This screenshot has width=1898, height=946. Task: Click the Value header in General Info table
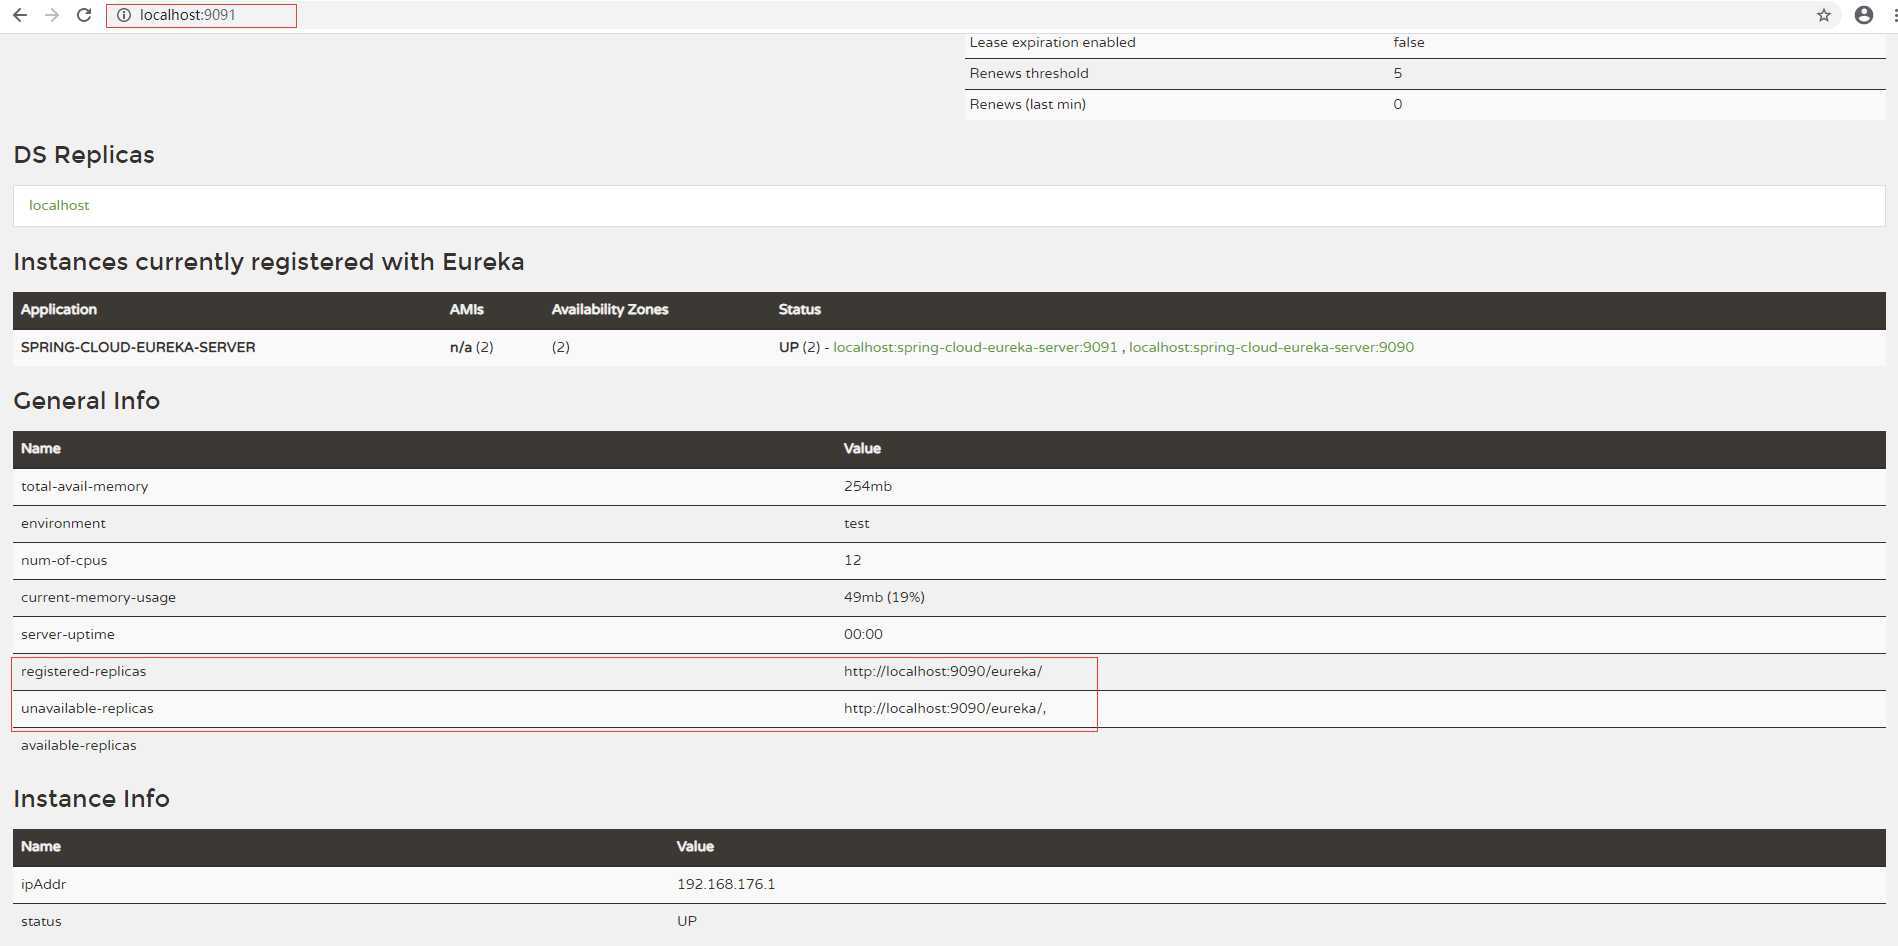(862, 448)
